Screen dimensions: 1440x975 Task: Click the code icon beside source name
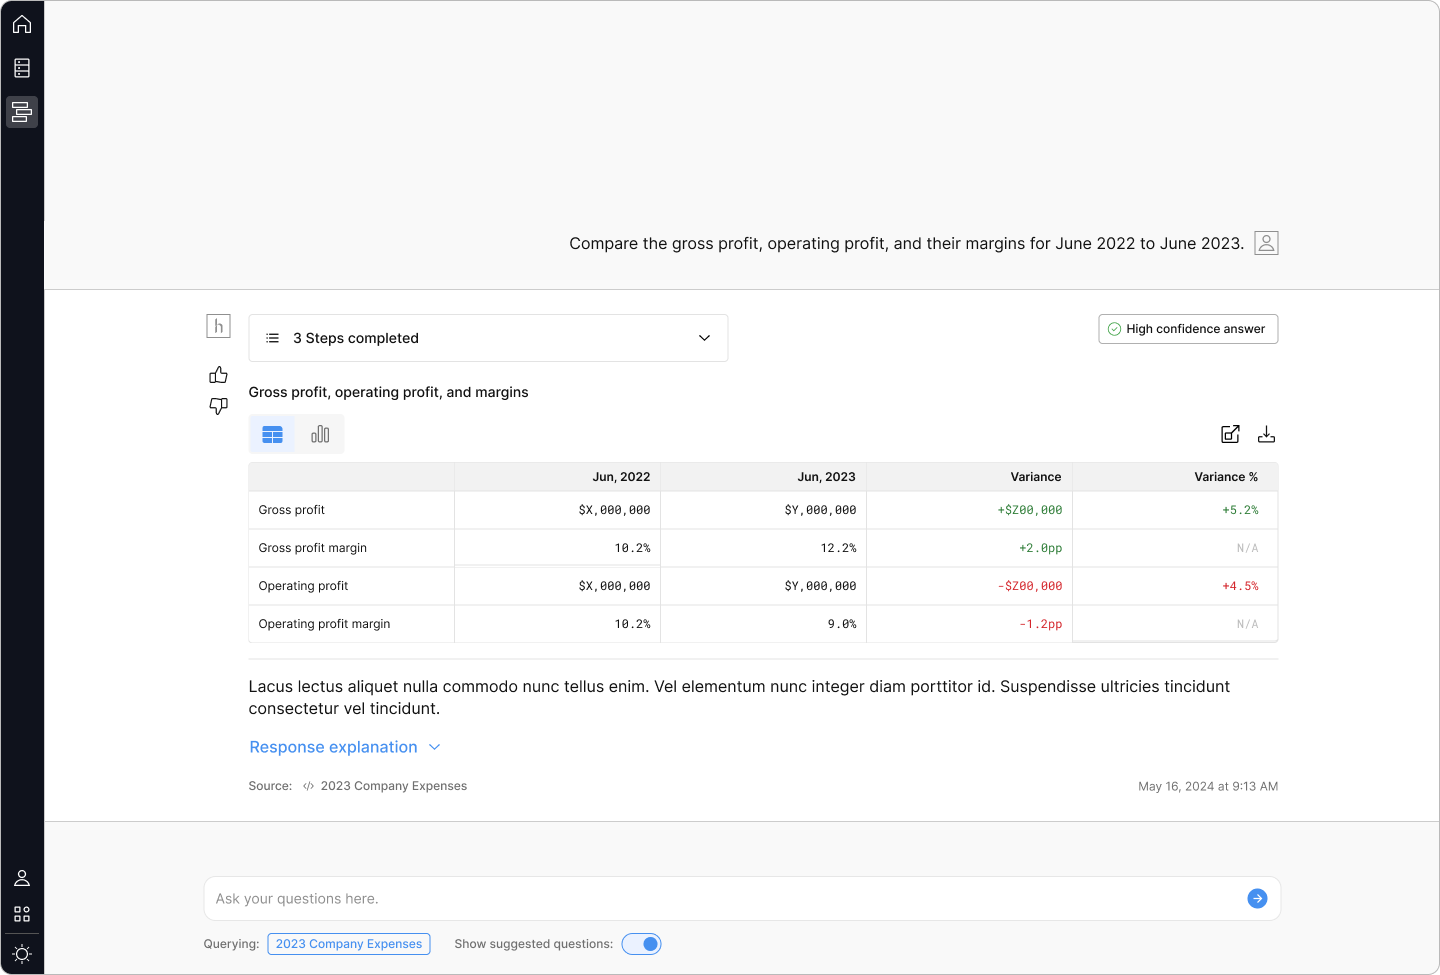pos(308,786)
